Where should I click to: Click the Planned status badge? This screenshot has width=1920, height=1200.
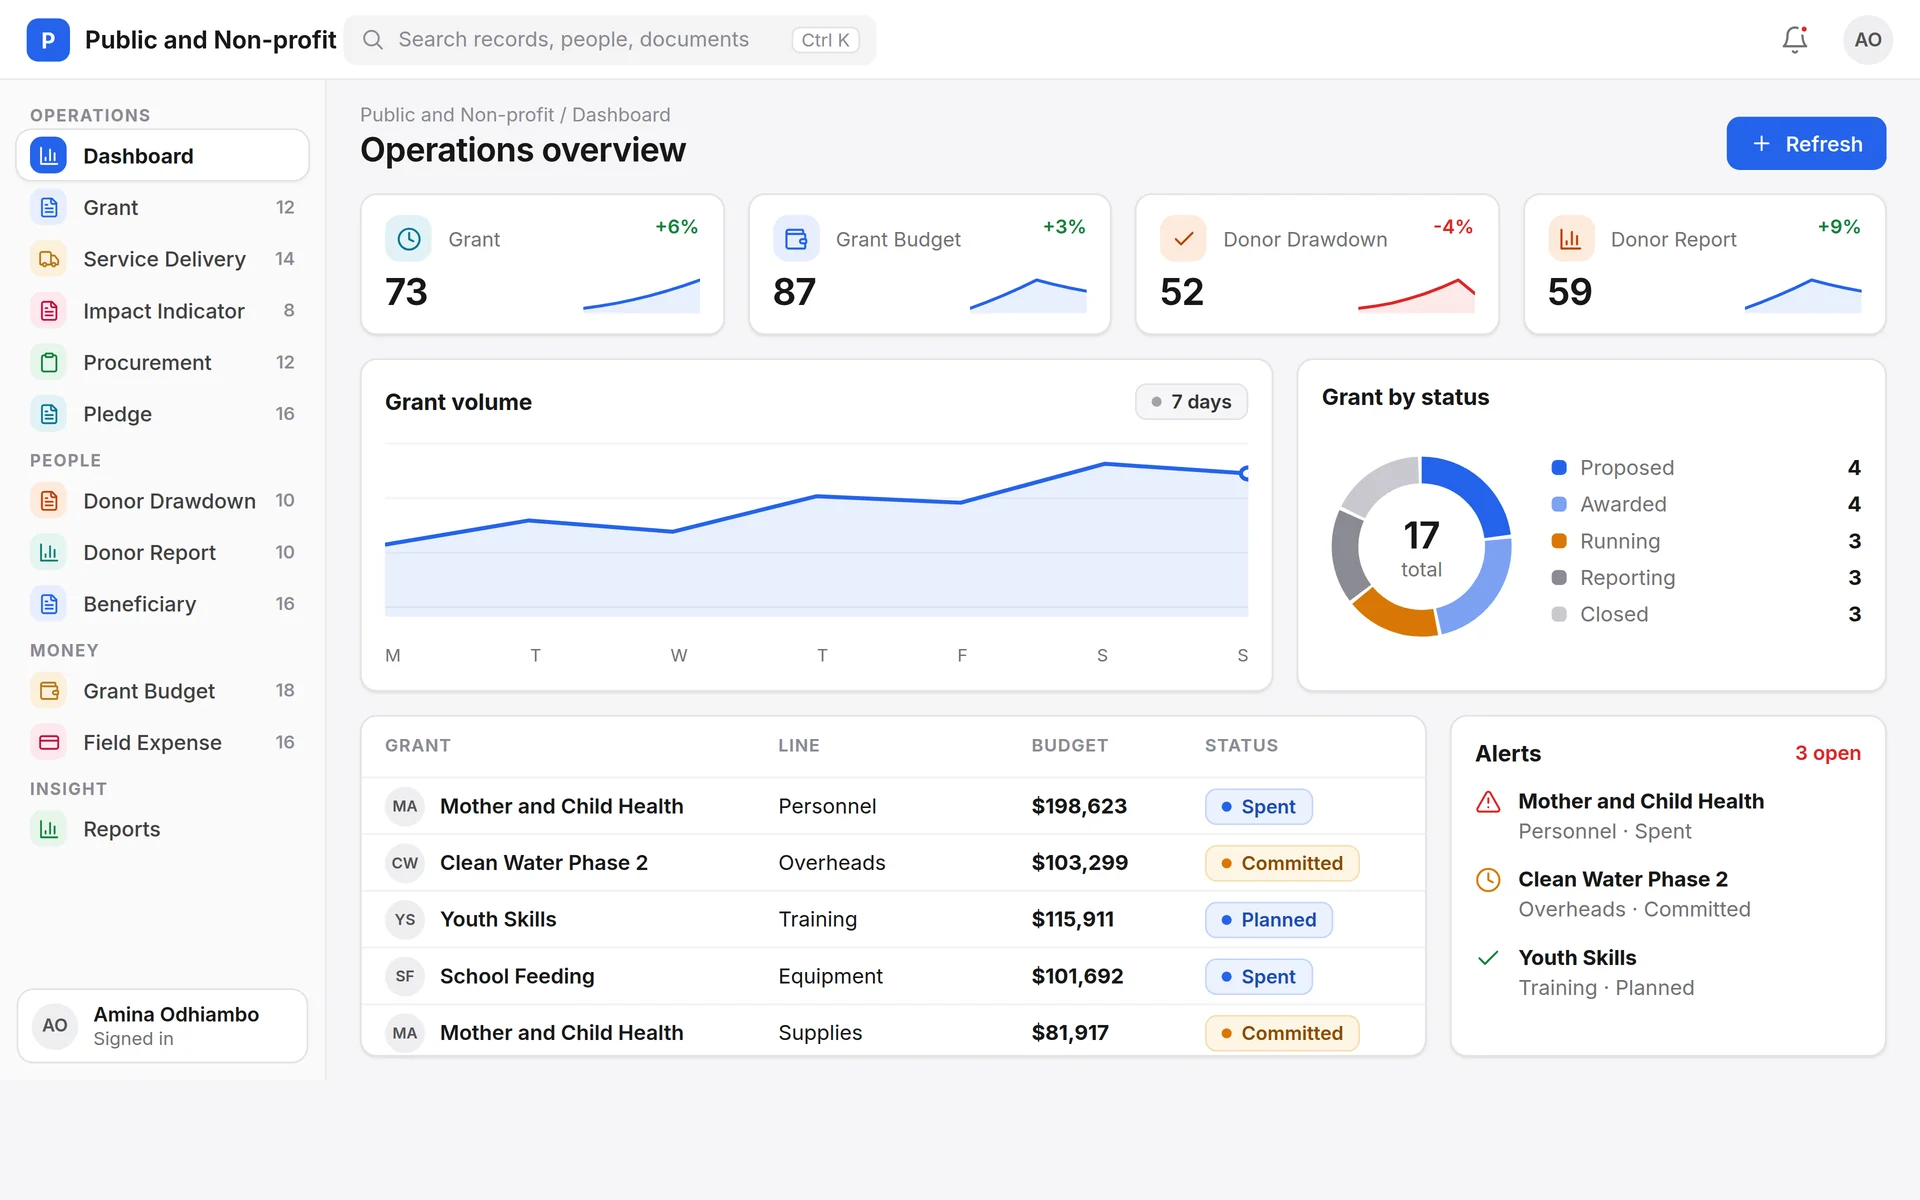click(1268, 920)
